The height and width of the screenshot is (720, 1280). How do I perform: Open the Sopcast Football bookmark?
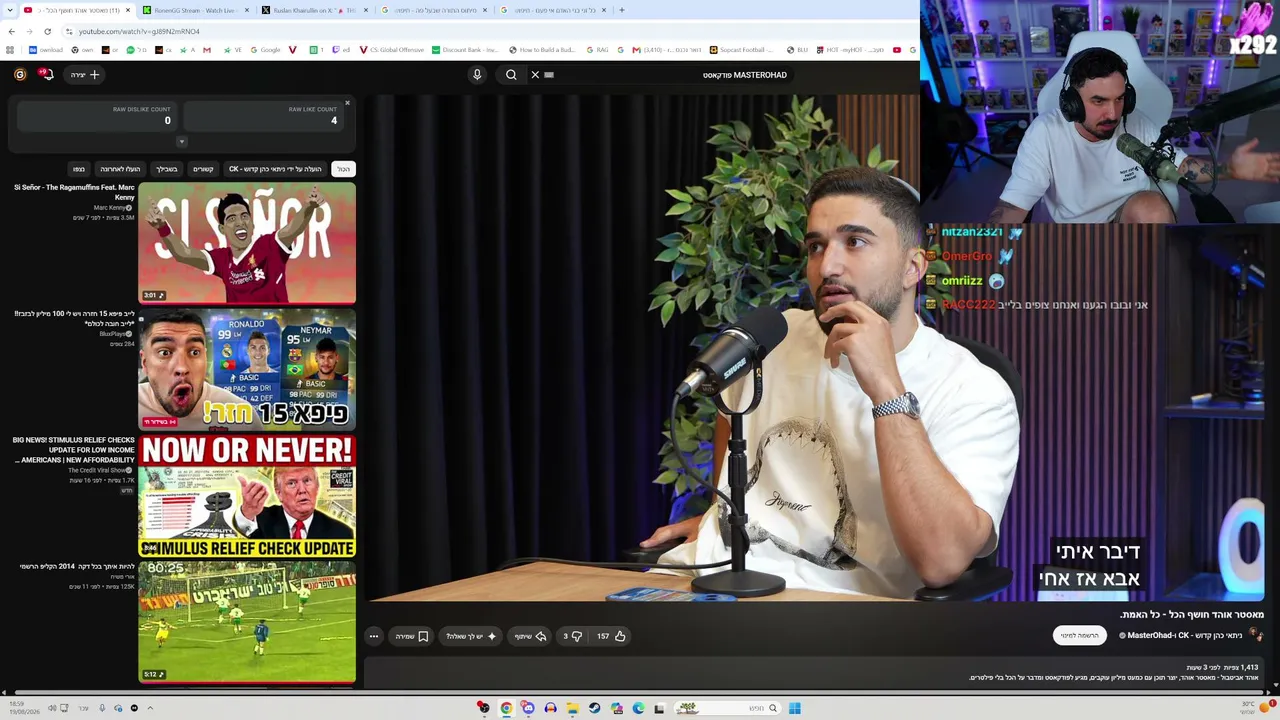pos(742,50)
